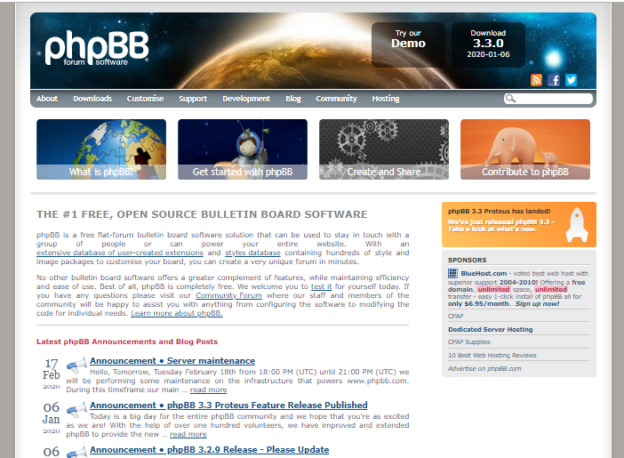Focus the site search field

pyautogui.click(x=548, y=98)
